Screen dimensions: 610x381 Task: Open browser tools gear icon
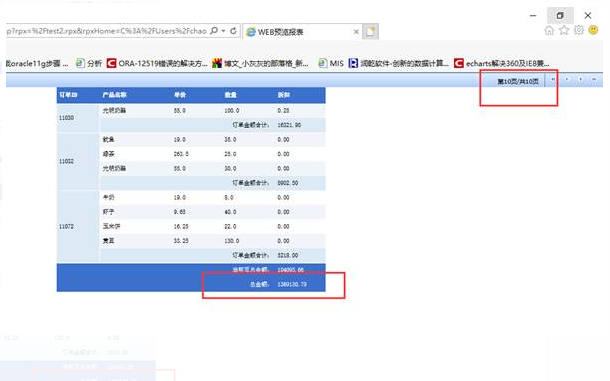point(578,30)
